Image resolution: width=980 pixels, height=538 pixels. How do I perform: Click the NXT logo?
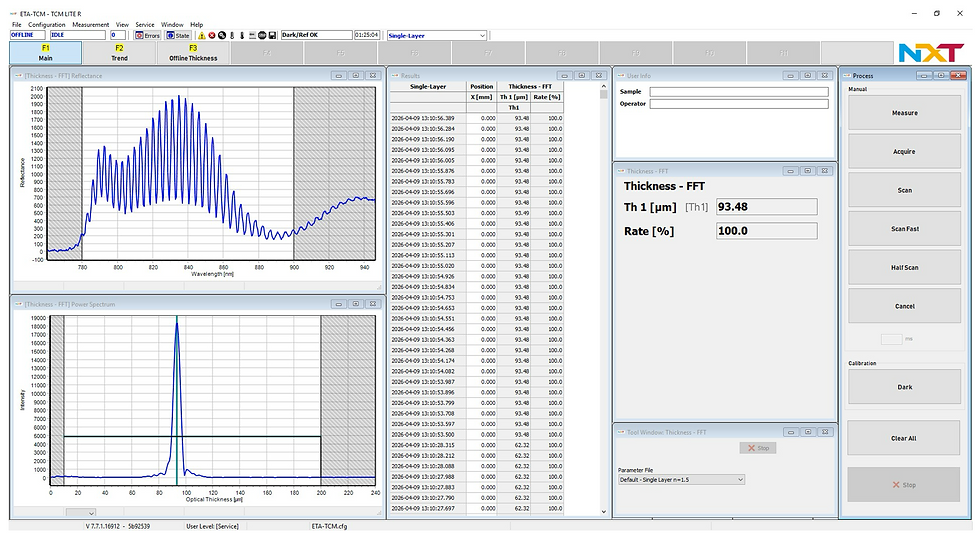point(931,53)
